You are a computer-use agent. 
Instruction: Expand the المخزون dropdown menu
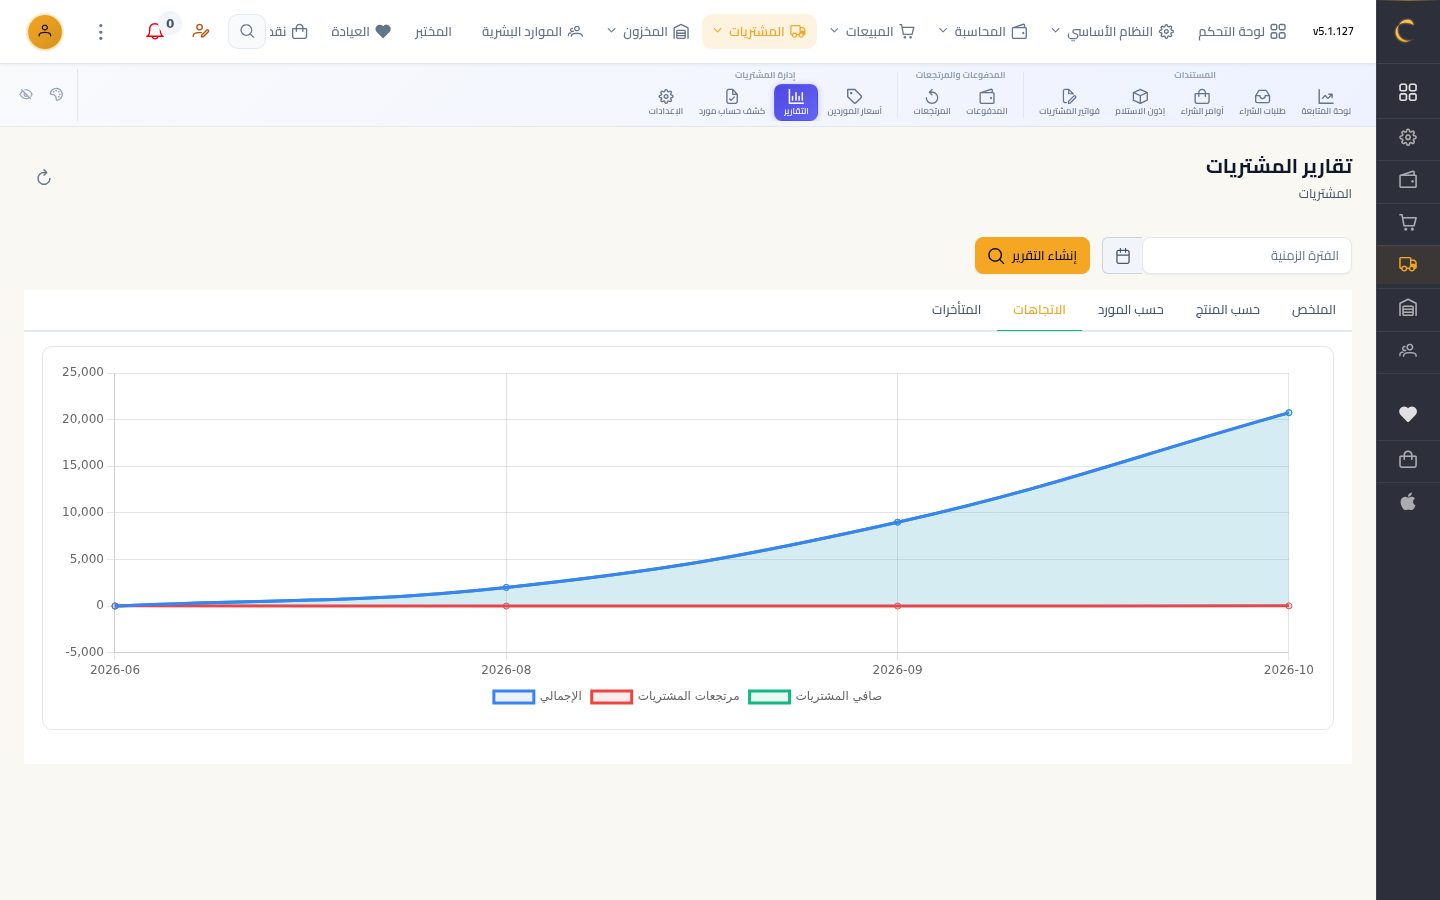[648, 32]
